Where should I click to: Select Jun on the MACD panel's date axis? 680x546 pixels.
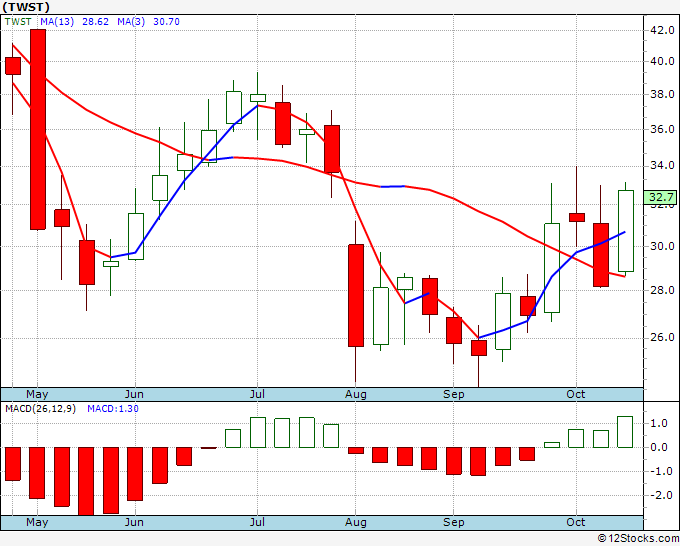(134, 522)
